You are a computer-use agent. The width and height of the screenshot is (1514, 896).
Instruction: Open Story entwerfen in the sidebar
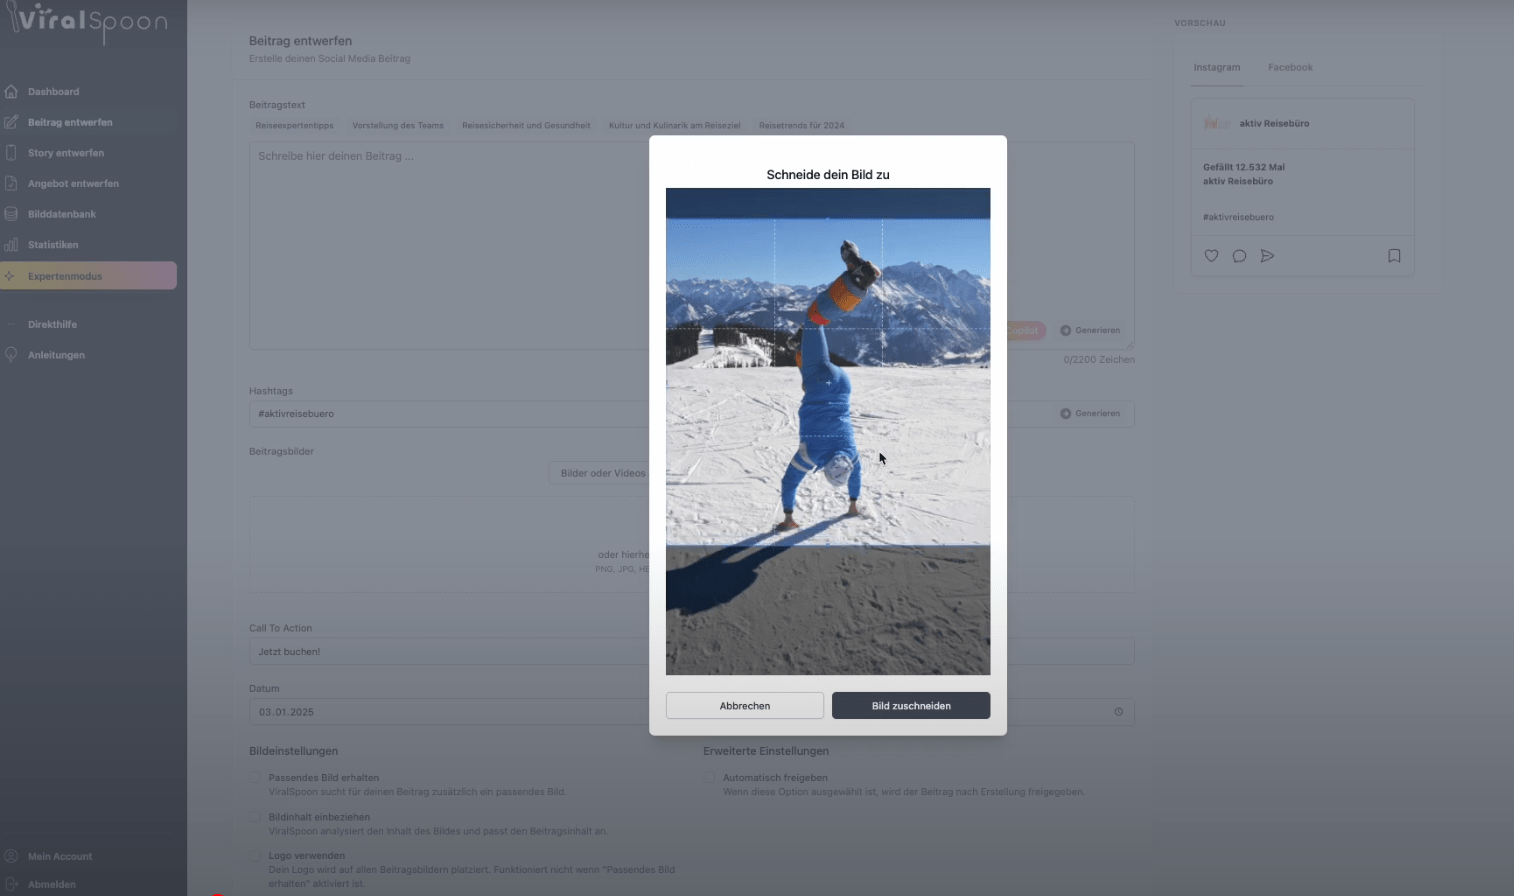66,153
